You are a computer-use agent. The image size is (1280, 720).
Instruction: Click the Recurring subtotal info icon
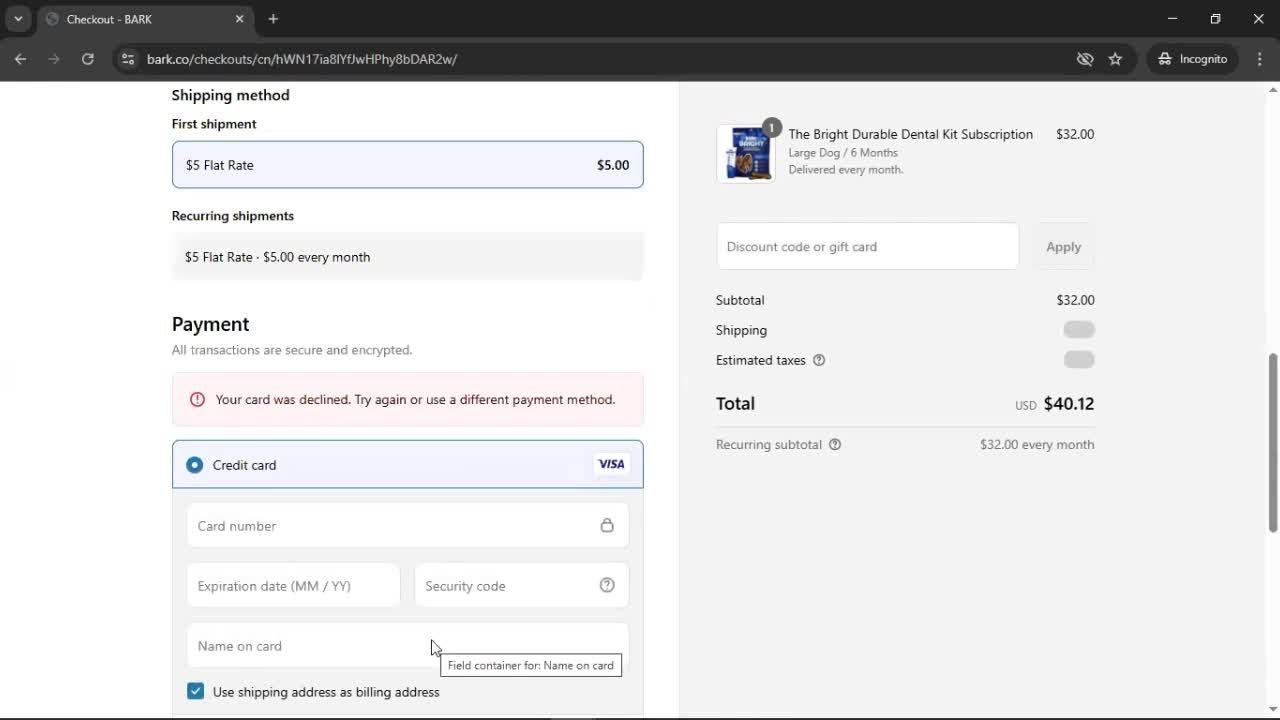(x=835, y=444)
